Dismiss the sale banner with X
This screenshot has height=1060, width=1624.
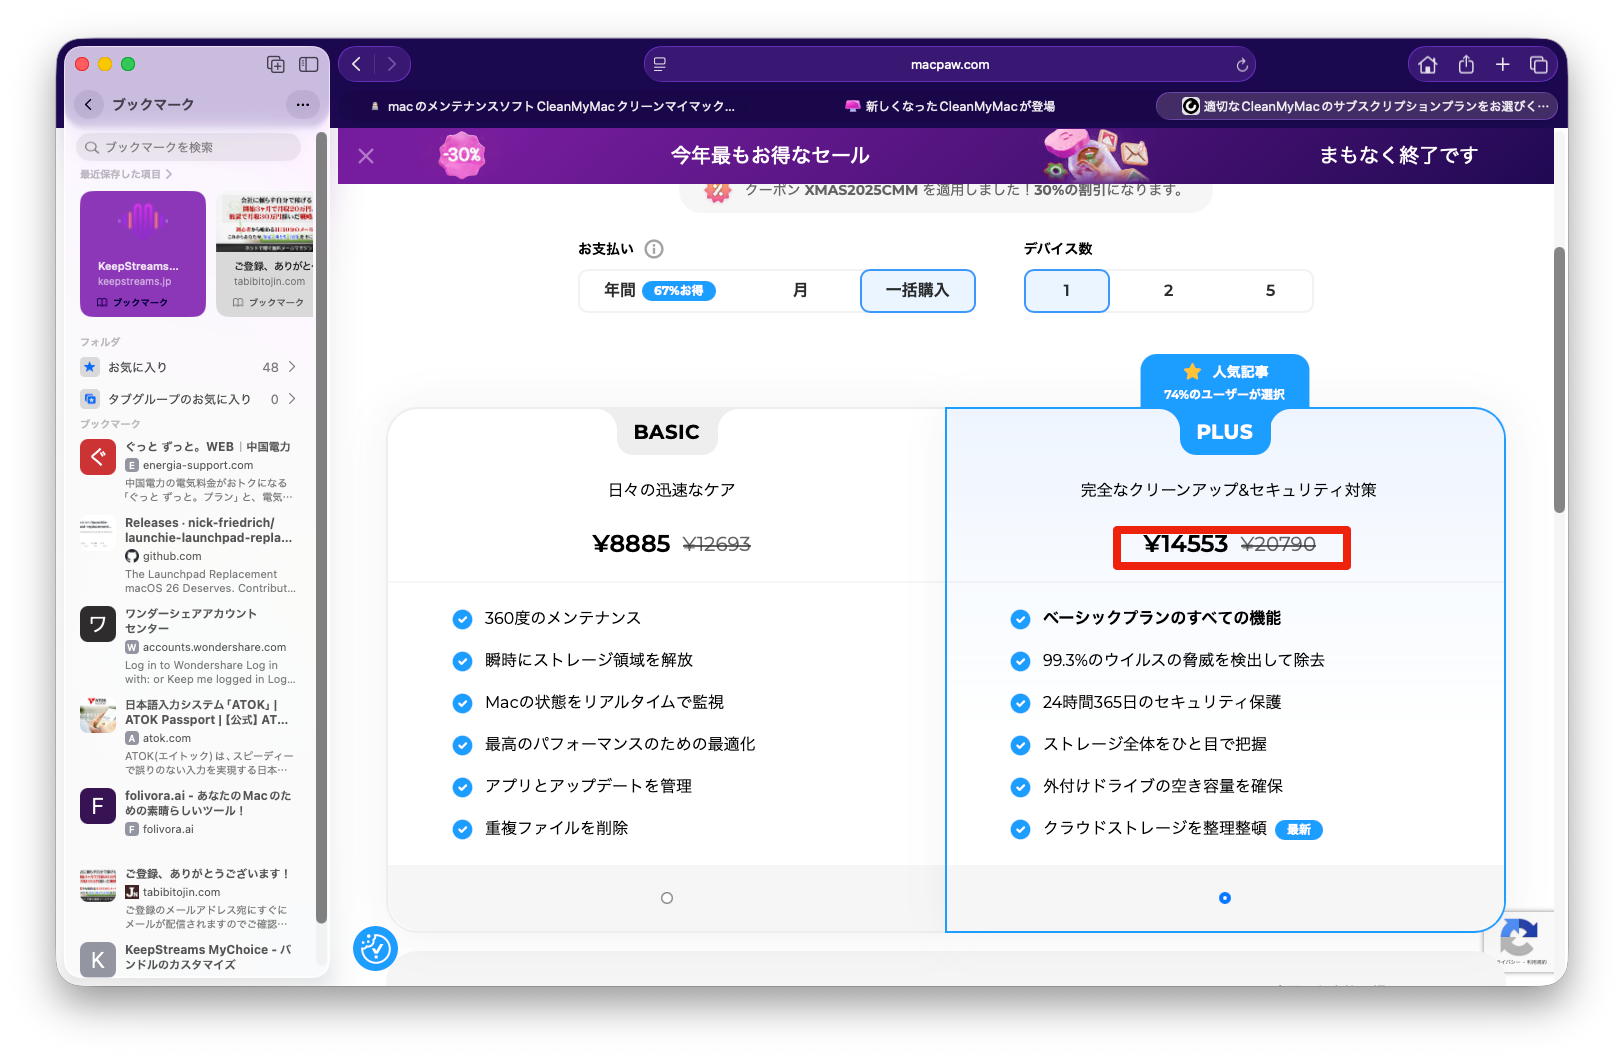pyautogui.click(x=366, y=156)
